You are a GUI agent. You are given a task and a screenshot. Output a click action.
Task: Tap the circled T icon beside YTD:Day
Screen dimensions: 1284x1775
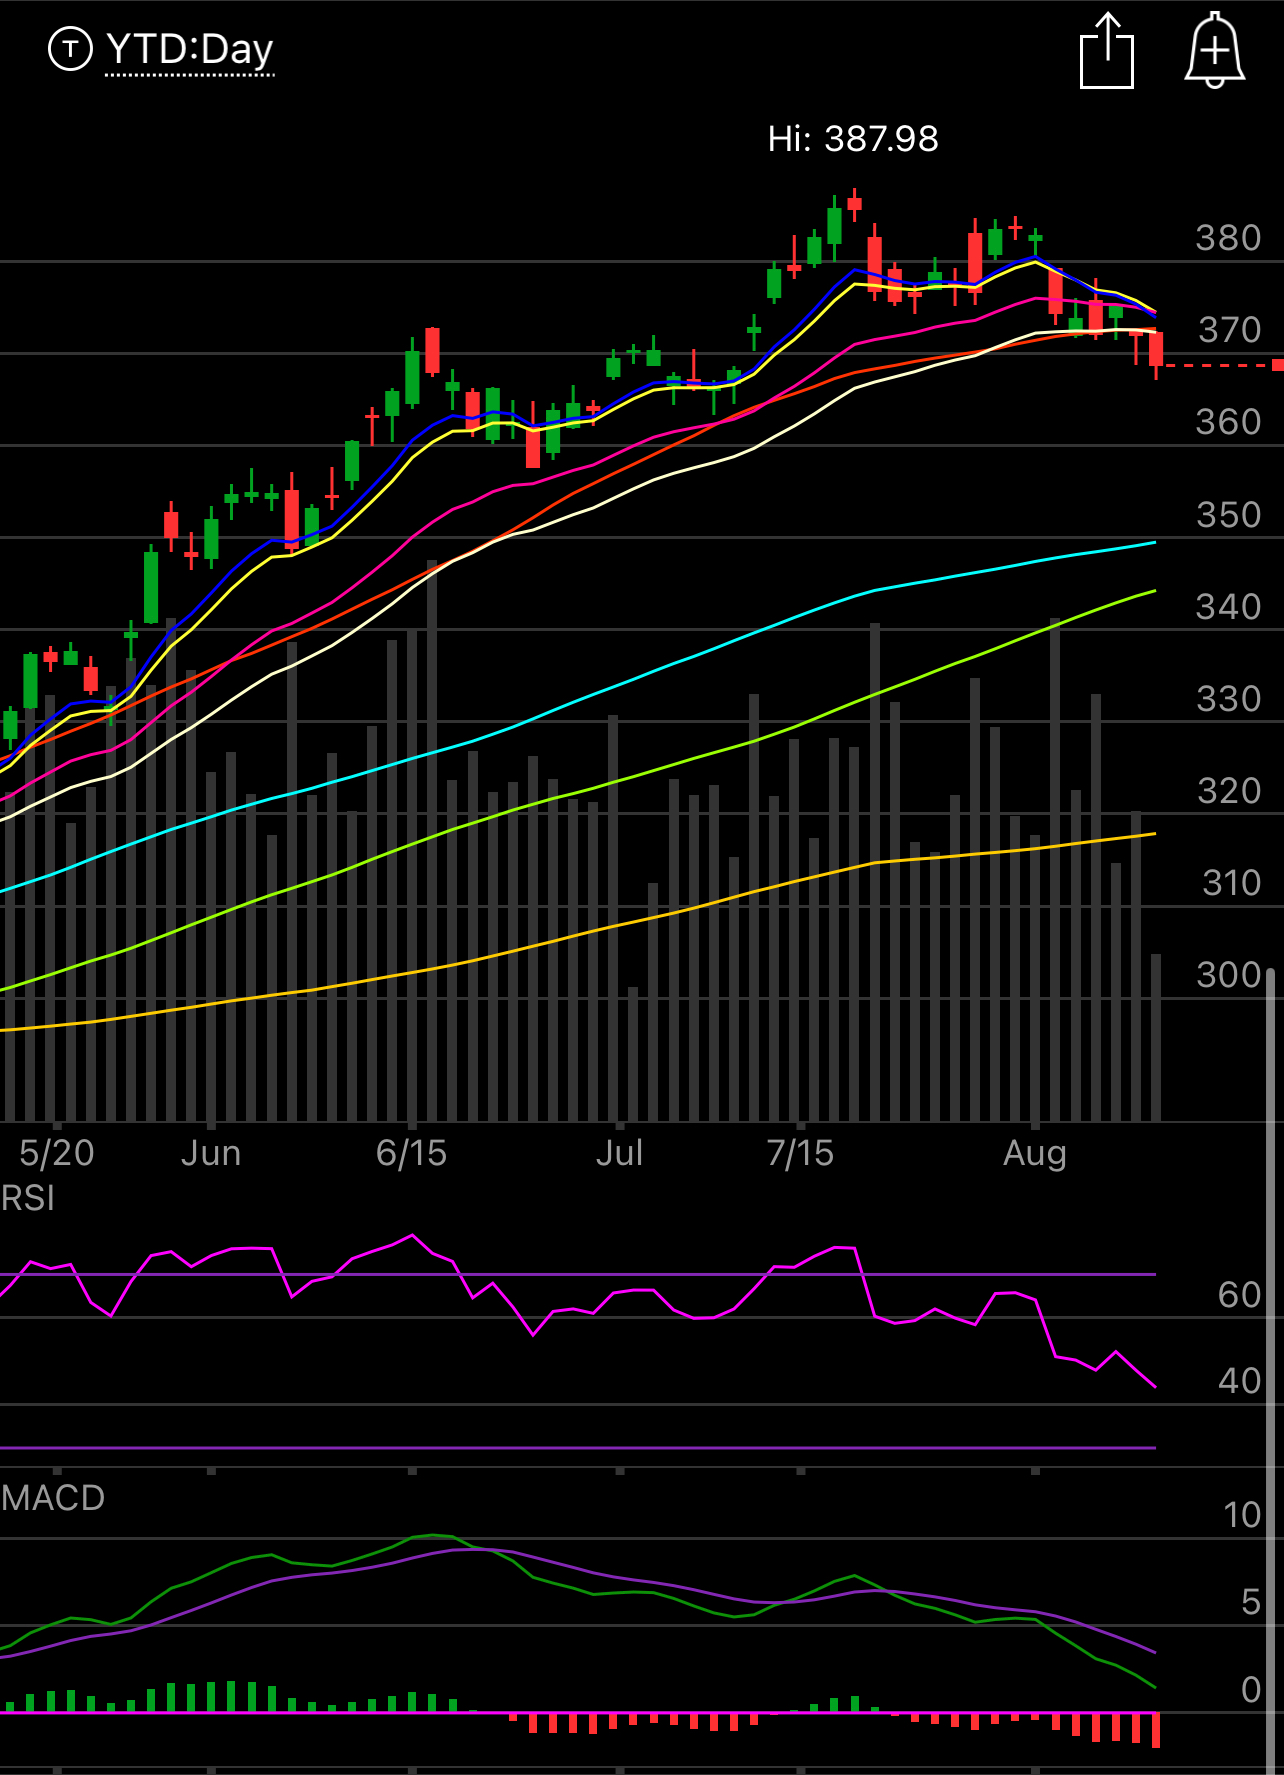click(x=70, y=49)
